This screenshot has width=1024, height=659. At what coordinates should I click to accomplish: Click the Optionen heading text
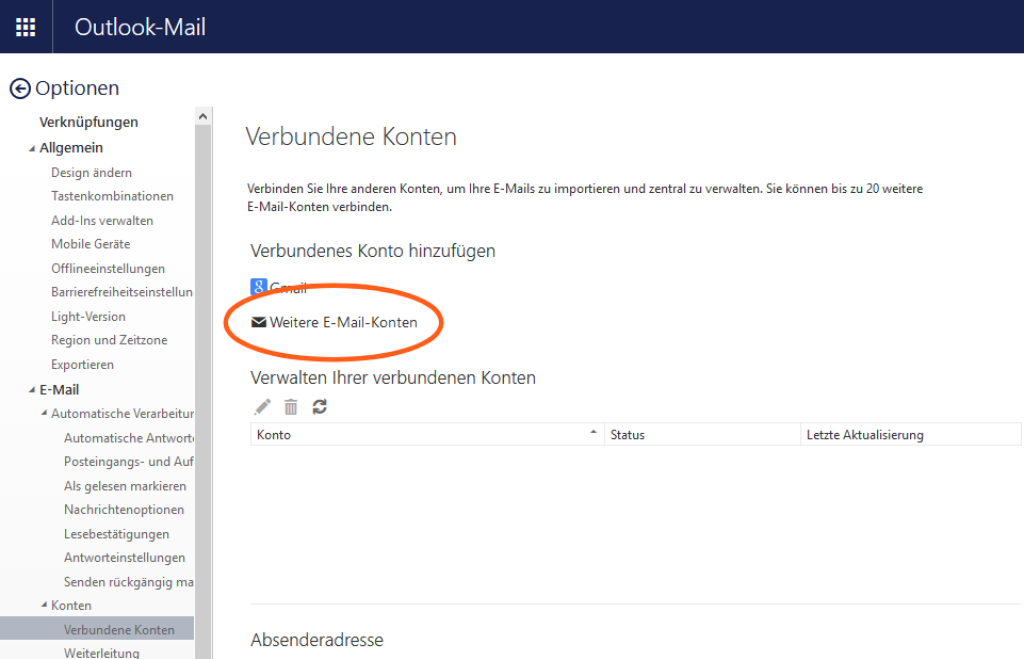(x=77, y=88)
